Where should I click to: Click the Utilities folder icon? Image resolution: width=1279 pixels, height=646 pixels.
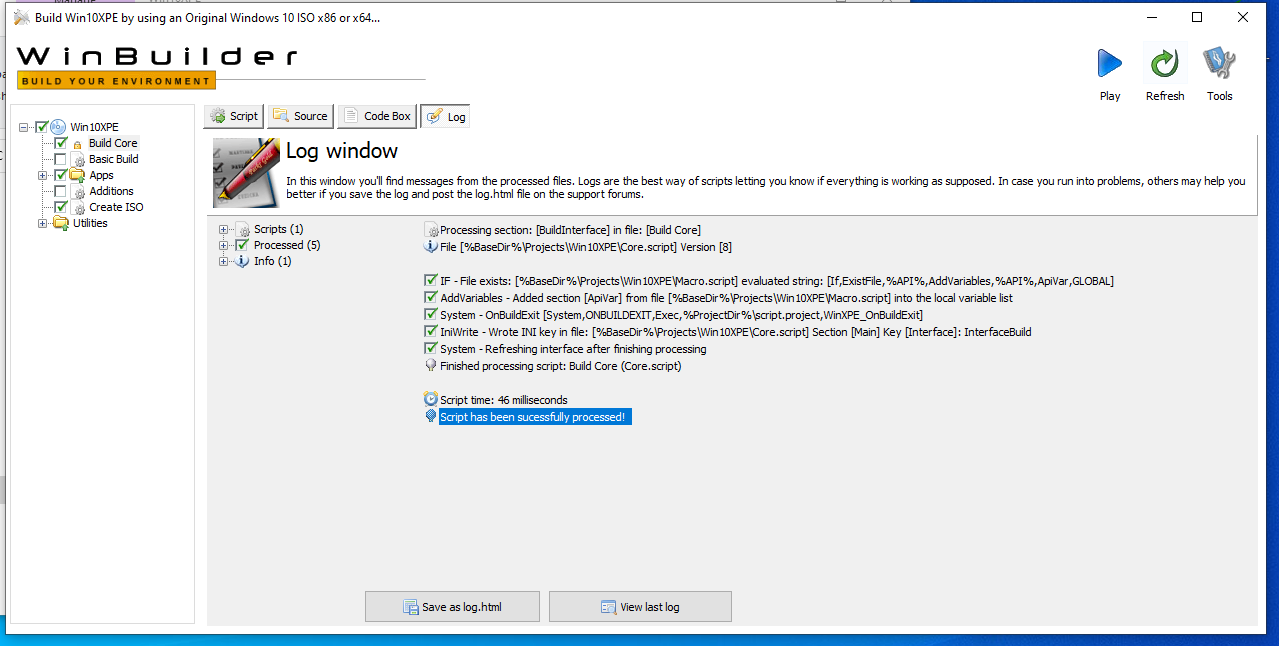60,223
